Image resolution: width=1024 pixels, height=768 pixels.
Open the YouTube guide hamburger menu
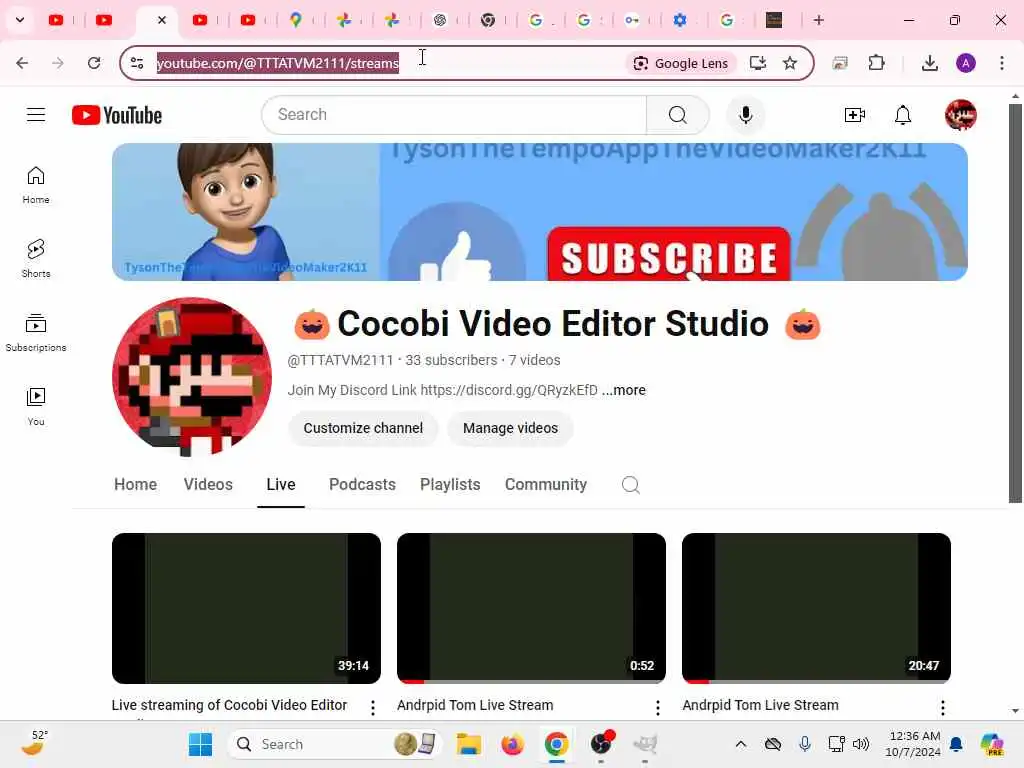[x=36, y=115]
